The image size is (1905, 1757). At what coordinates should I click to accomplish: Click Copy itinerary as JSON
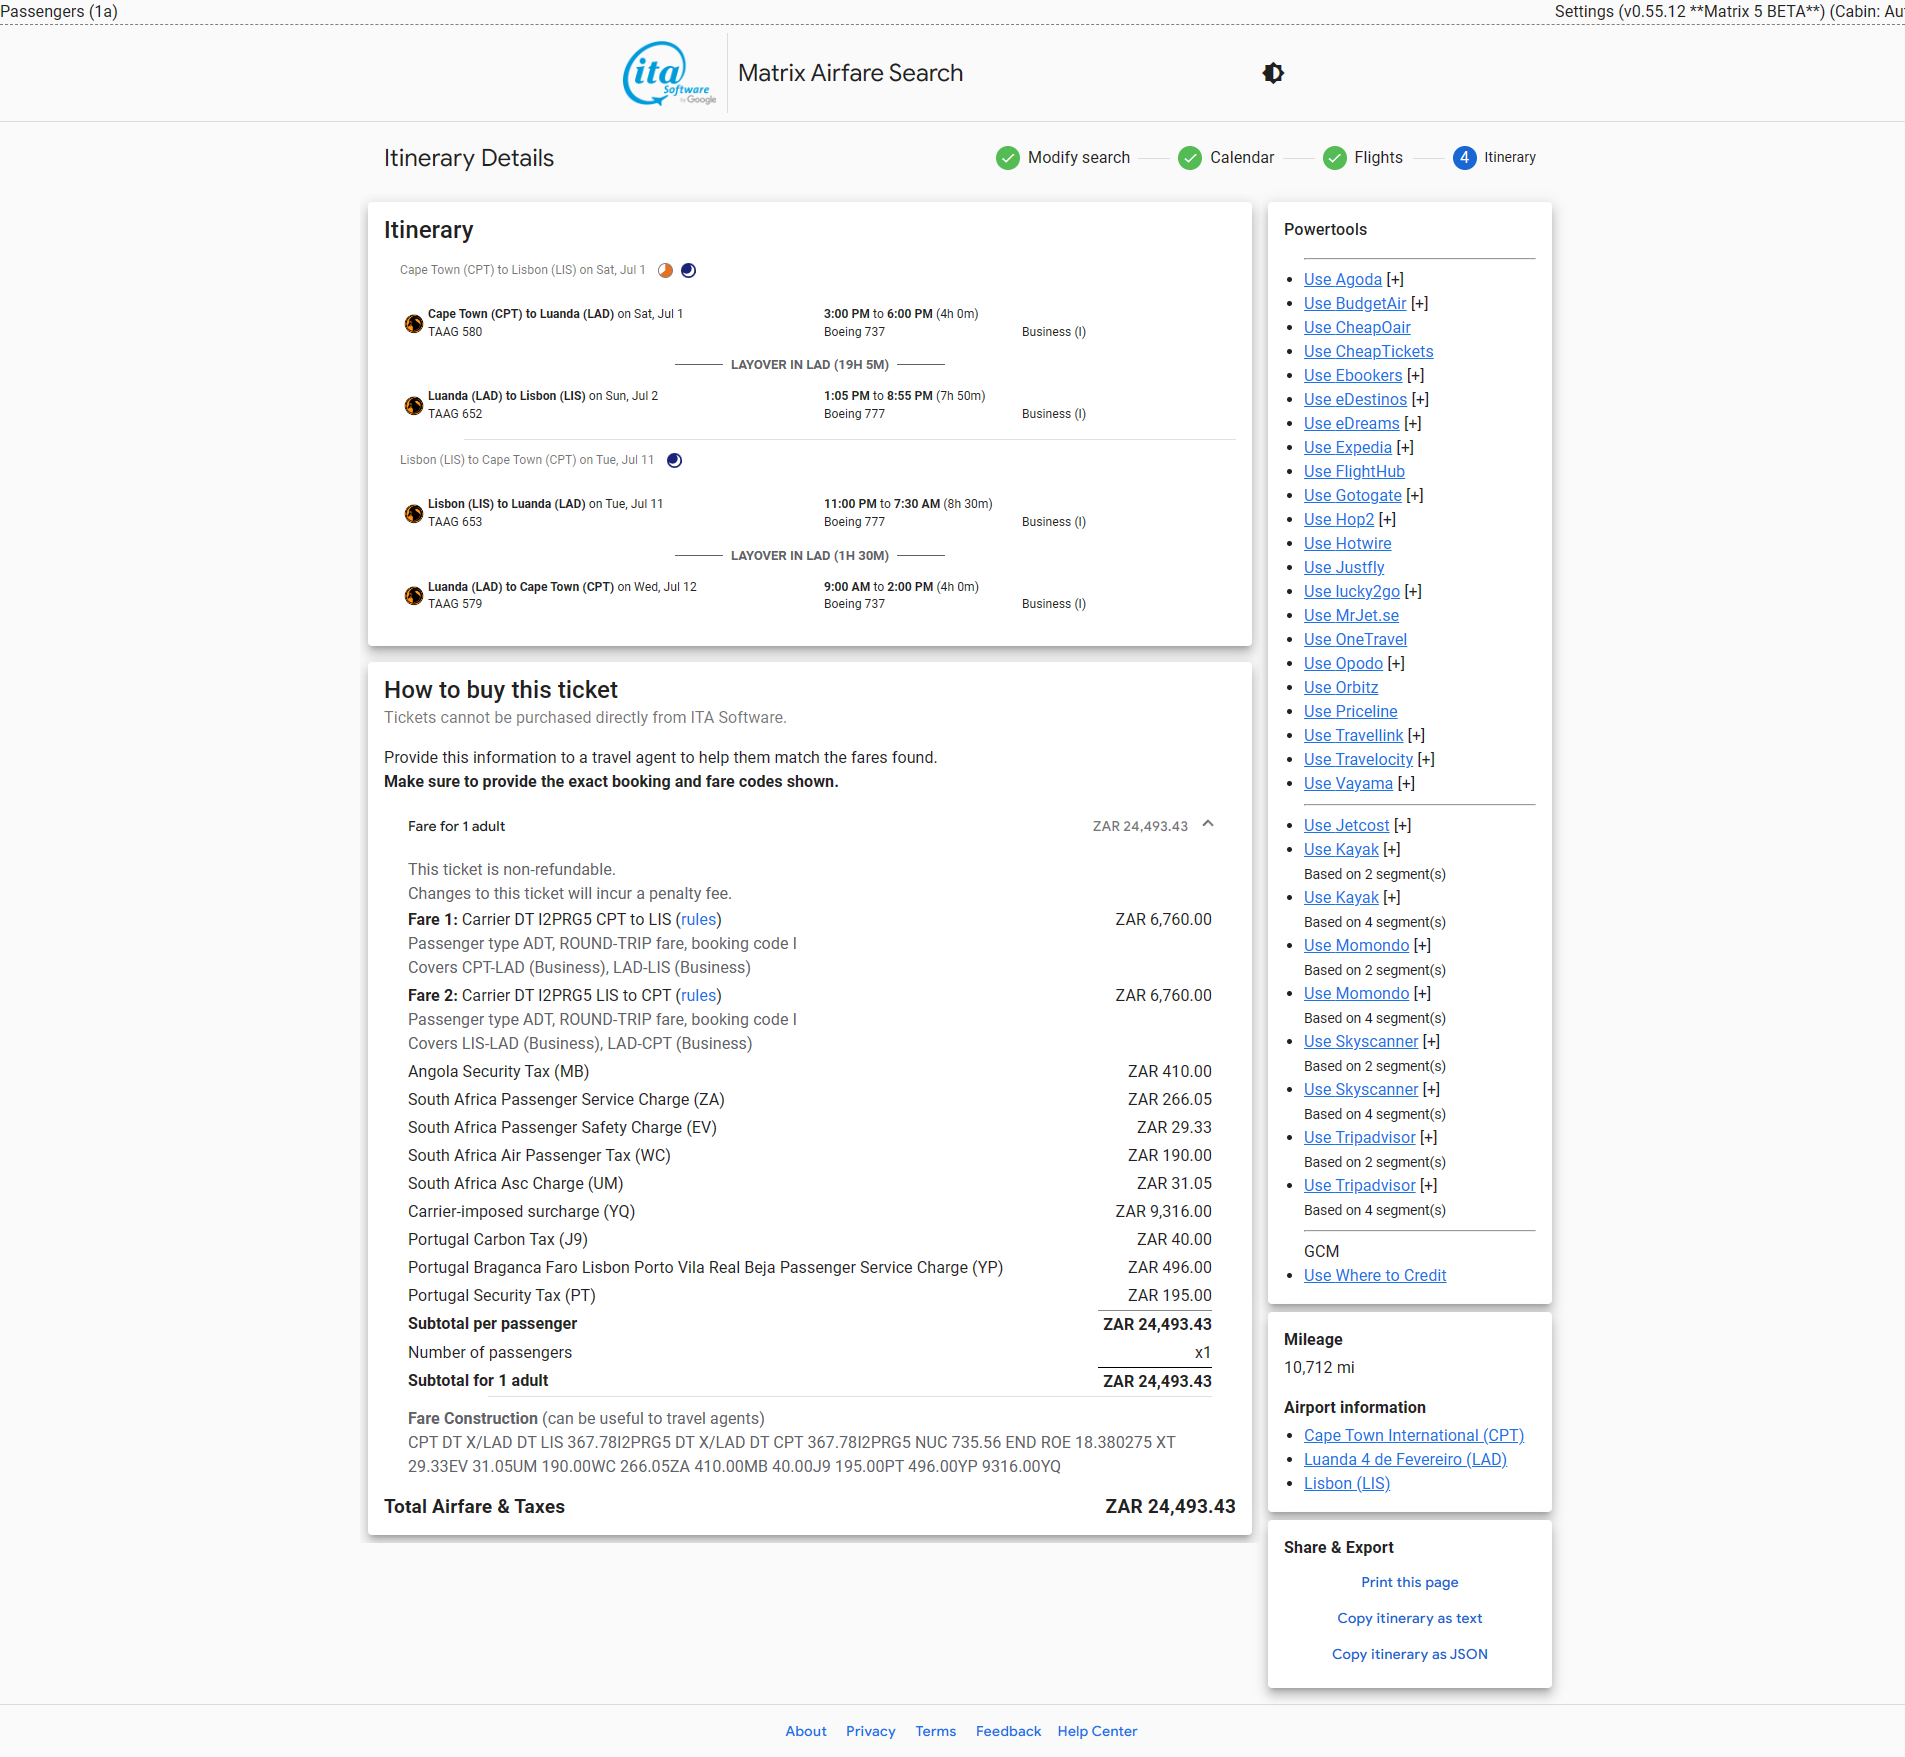coord(1409,1654)
